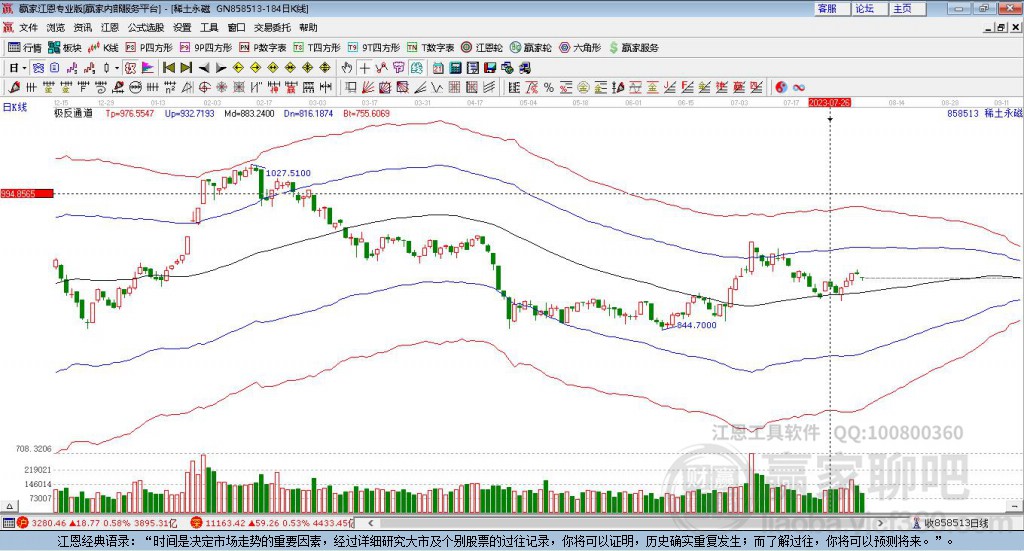The width and height of the screenshot is (1024, 551).
Task: Step forward with black right arrow
Action: pyautogui.click(x=221, y=68)
